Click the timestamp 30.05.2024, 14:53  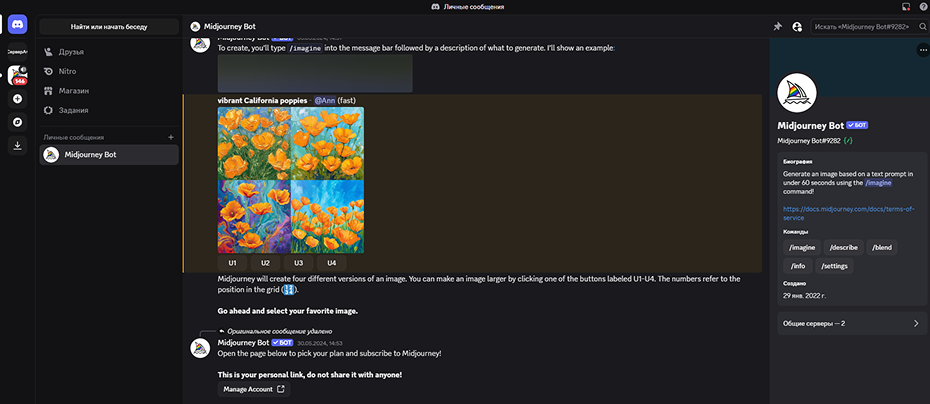tap(320, 343)
